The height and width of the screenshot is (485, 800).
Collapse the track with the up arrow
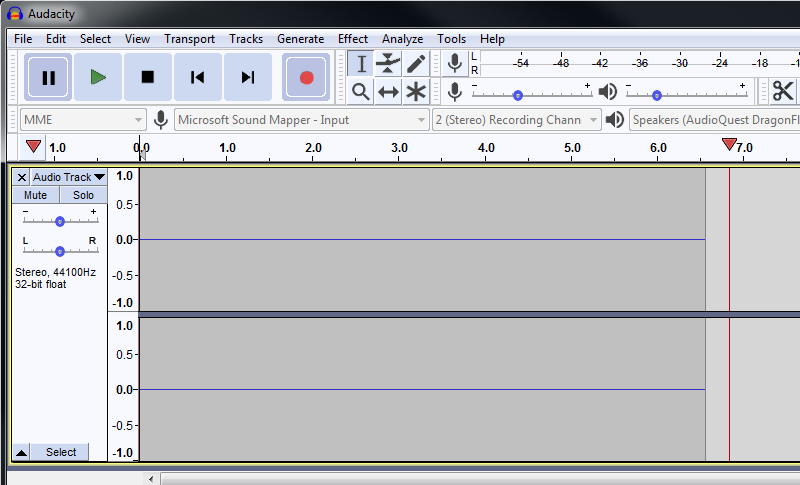coord(21,452)
